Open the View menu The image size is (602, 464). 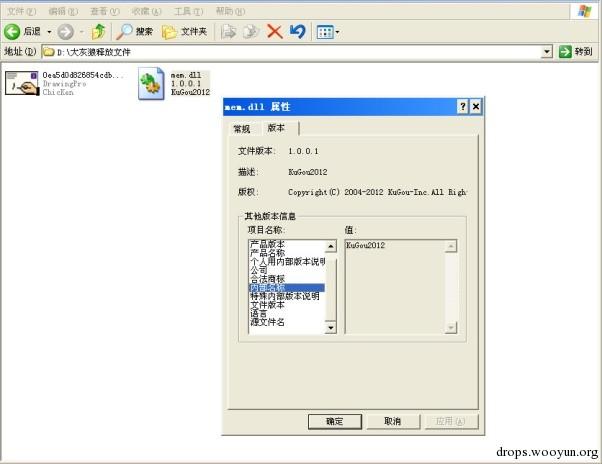point(105,12)
